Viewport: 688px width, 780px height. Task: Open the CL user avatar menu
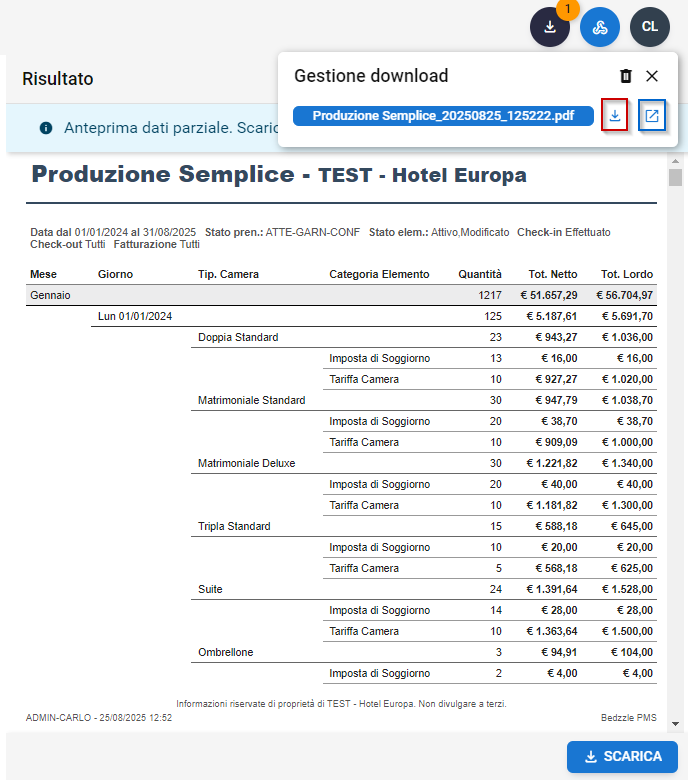[650, 27]
